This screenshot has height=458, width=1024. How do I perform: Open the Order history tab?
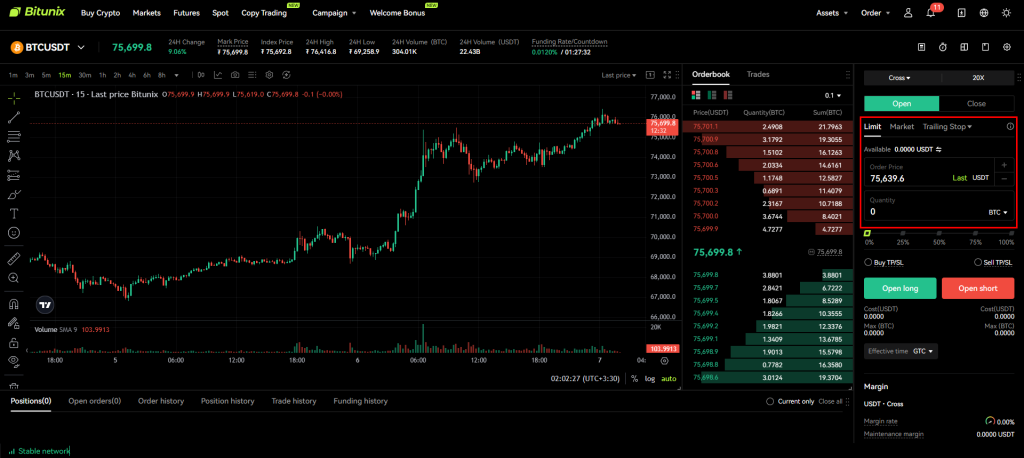coord(161,401)
